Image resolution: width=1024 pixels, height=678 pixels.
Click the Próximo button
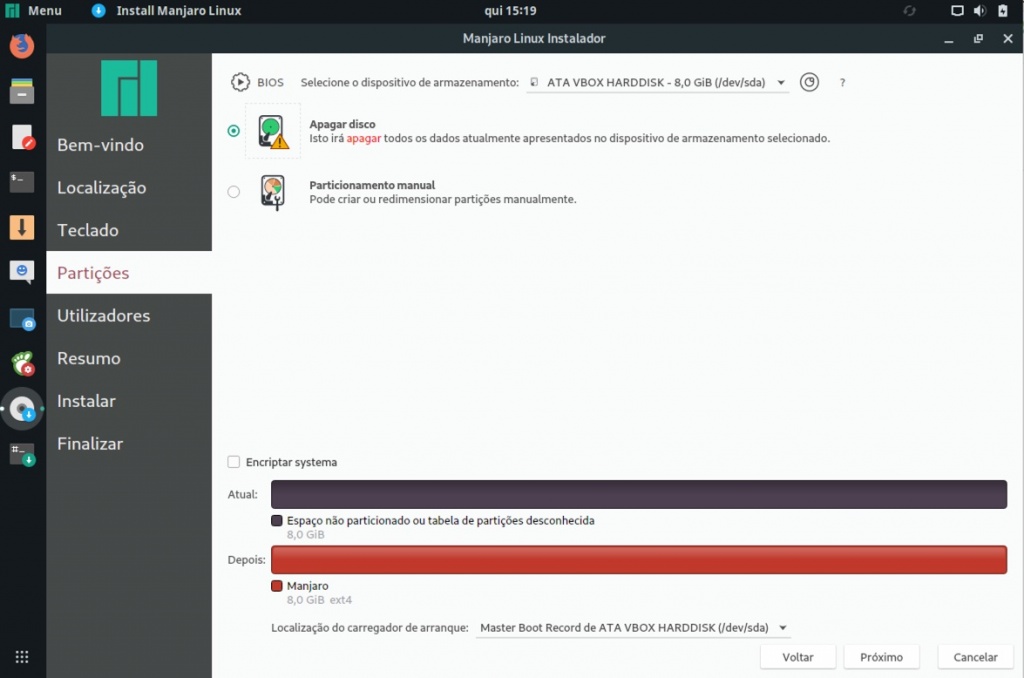click(x=881, y=656)
